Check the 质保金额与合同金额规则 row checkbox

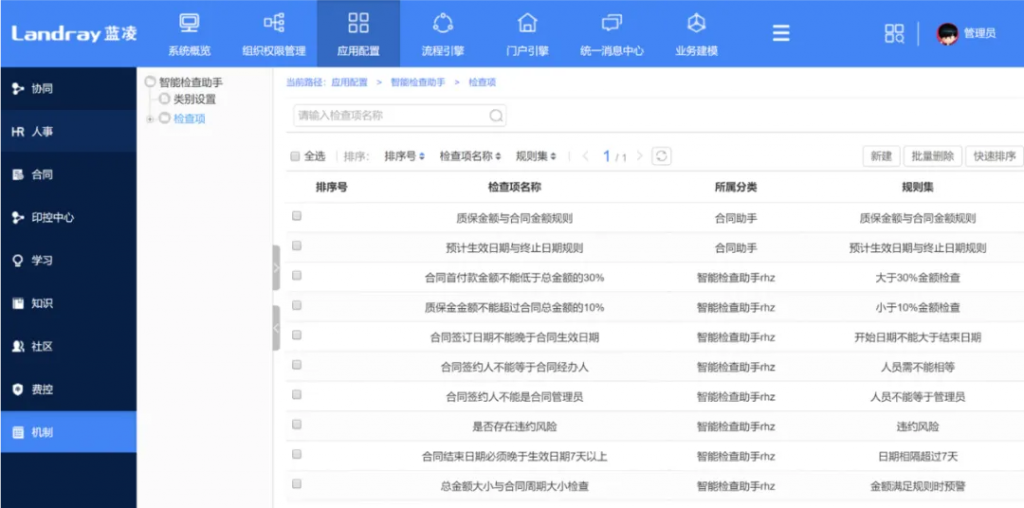pyautogui.click(x=297, y=216)
